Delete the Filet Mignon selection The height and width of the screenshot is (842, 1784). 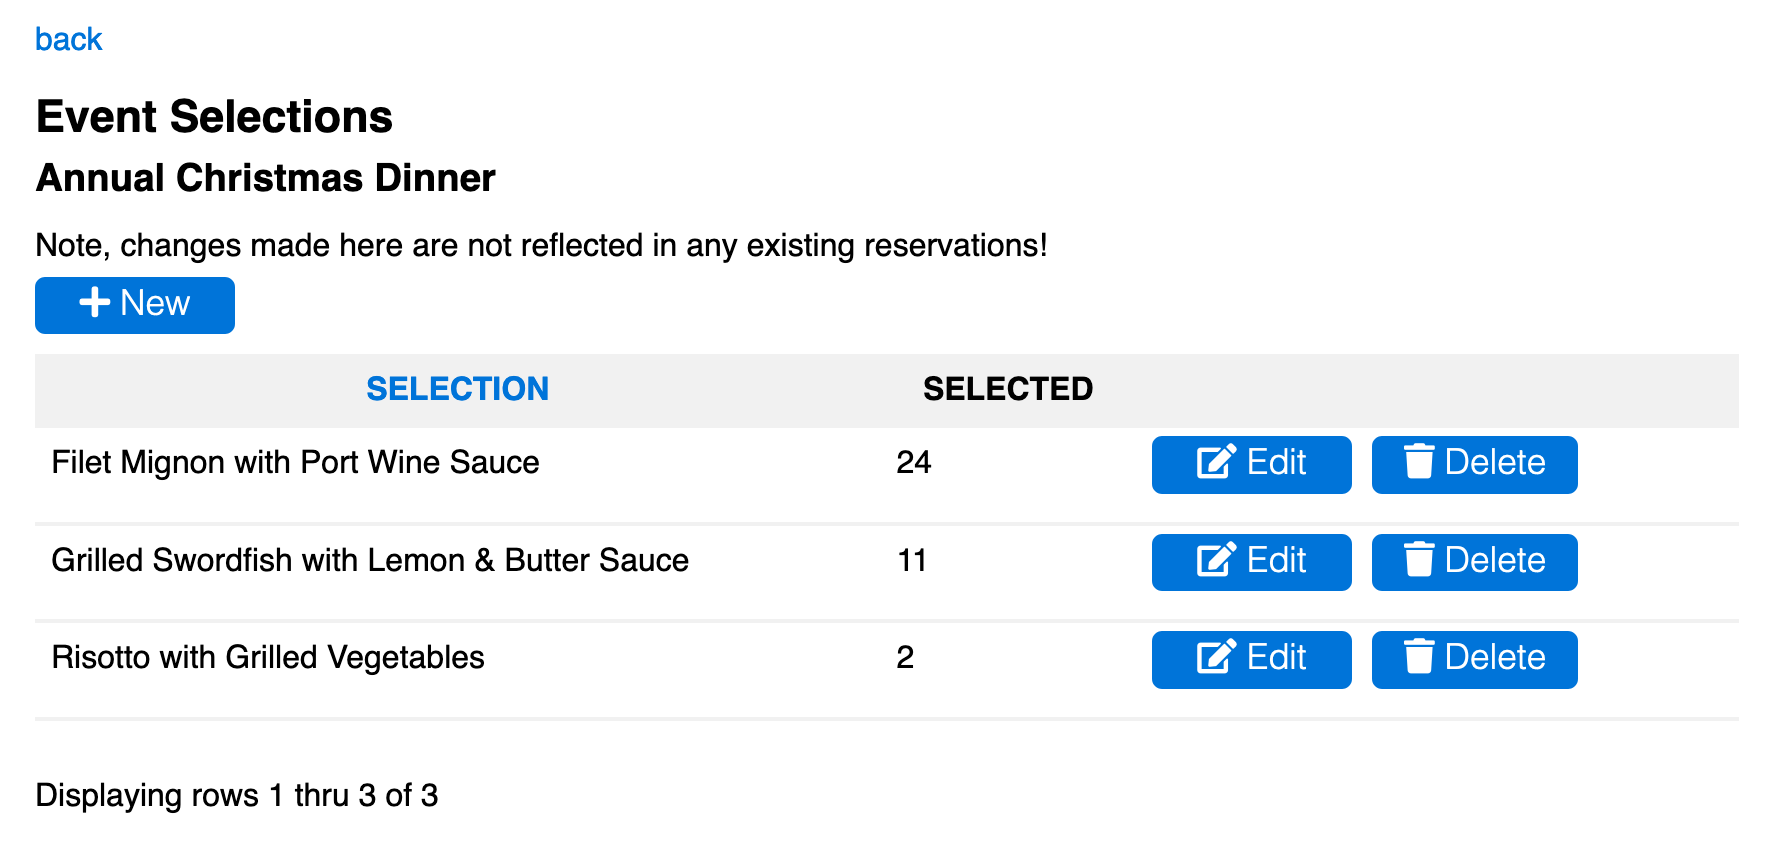pyautogui.click(x=1475, y=465)
